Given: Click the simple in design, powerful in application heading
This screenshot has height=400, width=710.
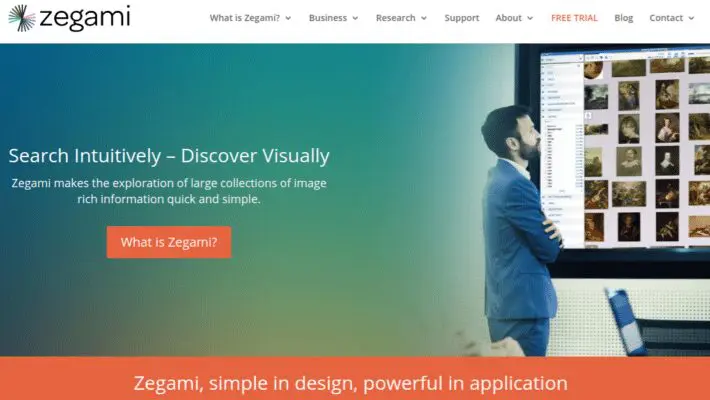Looking at the screenshot, I should click(x=350, y=383).
